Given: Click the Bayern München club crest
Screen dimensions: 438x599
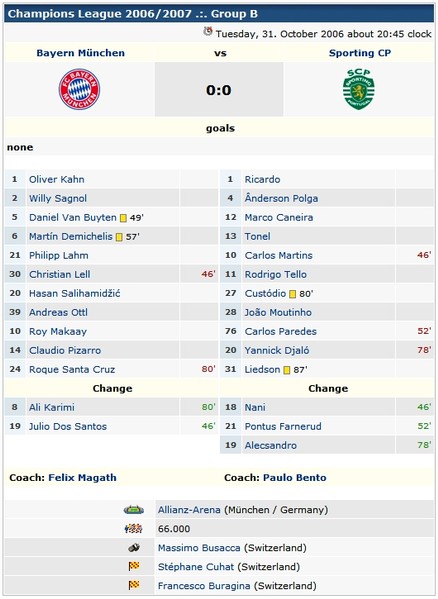Looking at the screenshot, I should [79, 89].
